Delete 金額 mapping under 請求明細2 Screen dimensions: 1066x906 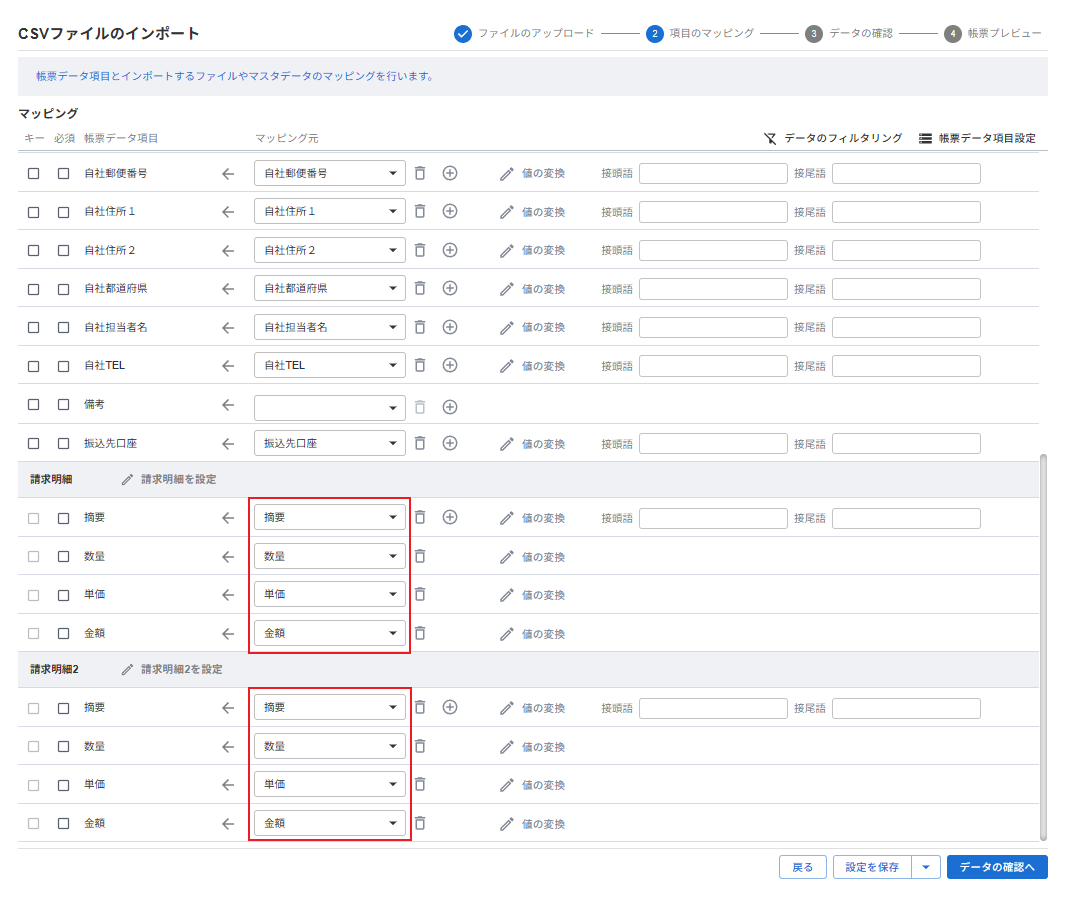420,823
